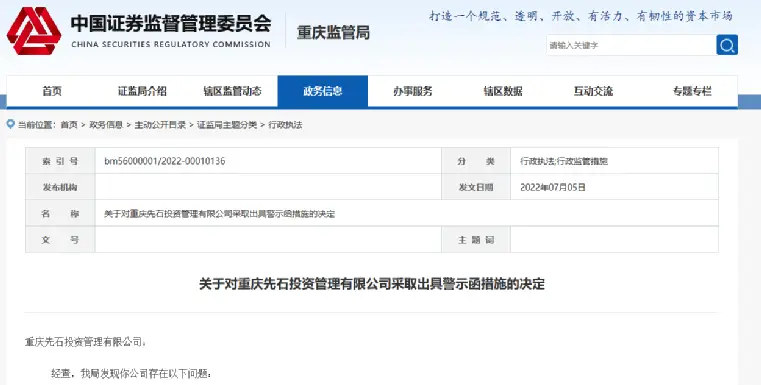Click the 发布机构 label cell

pos(60,187)
